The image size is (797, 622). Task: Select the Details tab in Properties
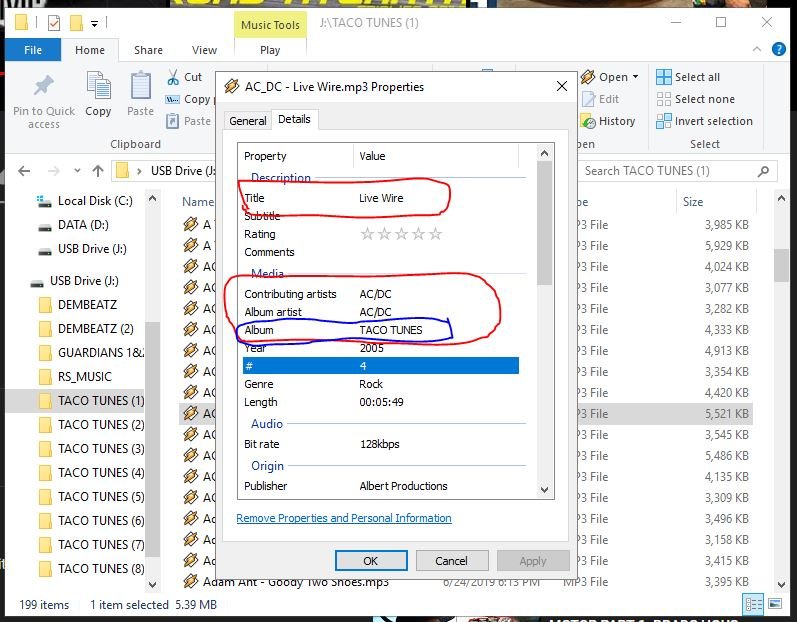coord(294,119)
